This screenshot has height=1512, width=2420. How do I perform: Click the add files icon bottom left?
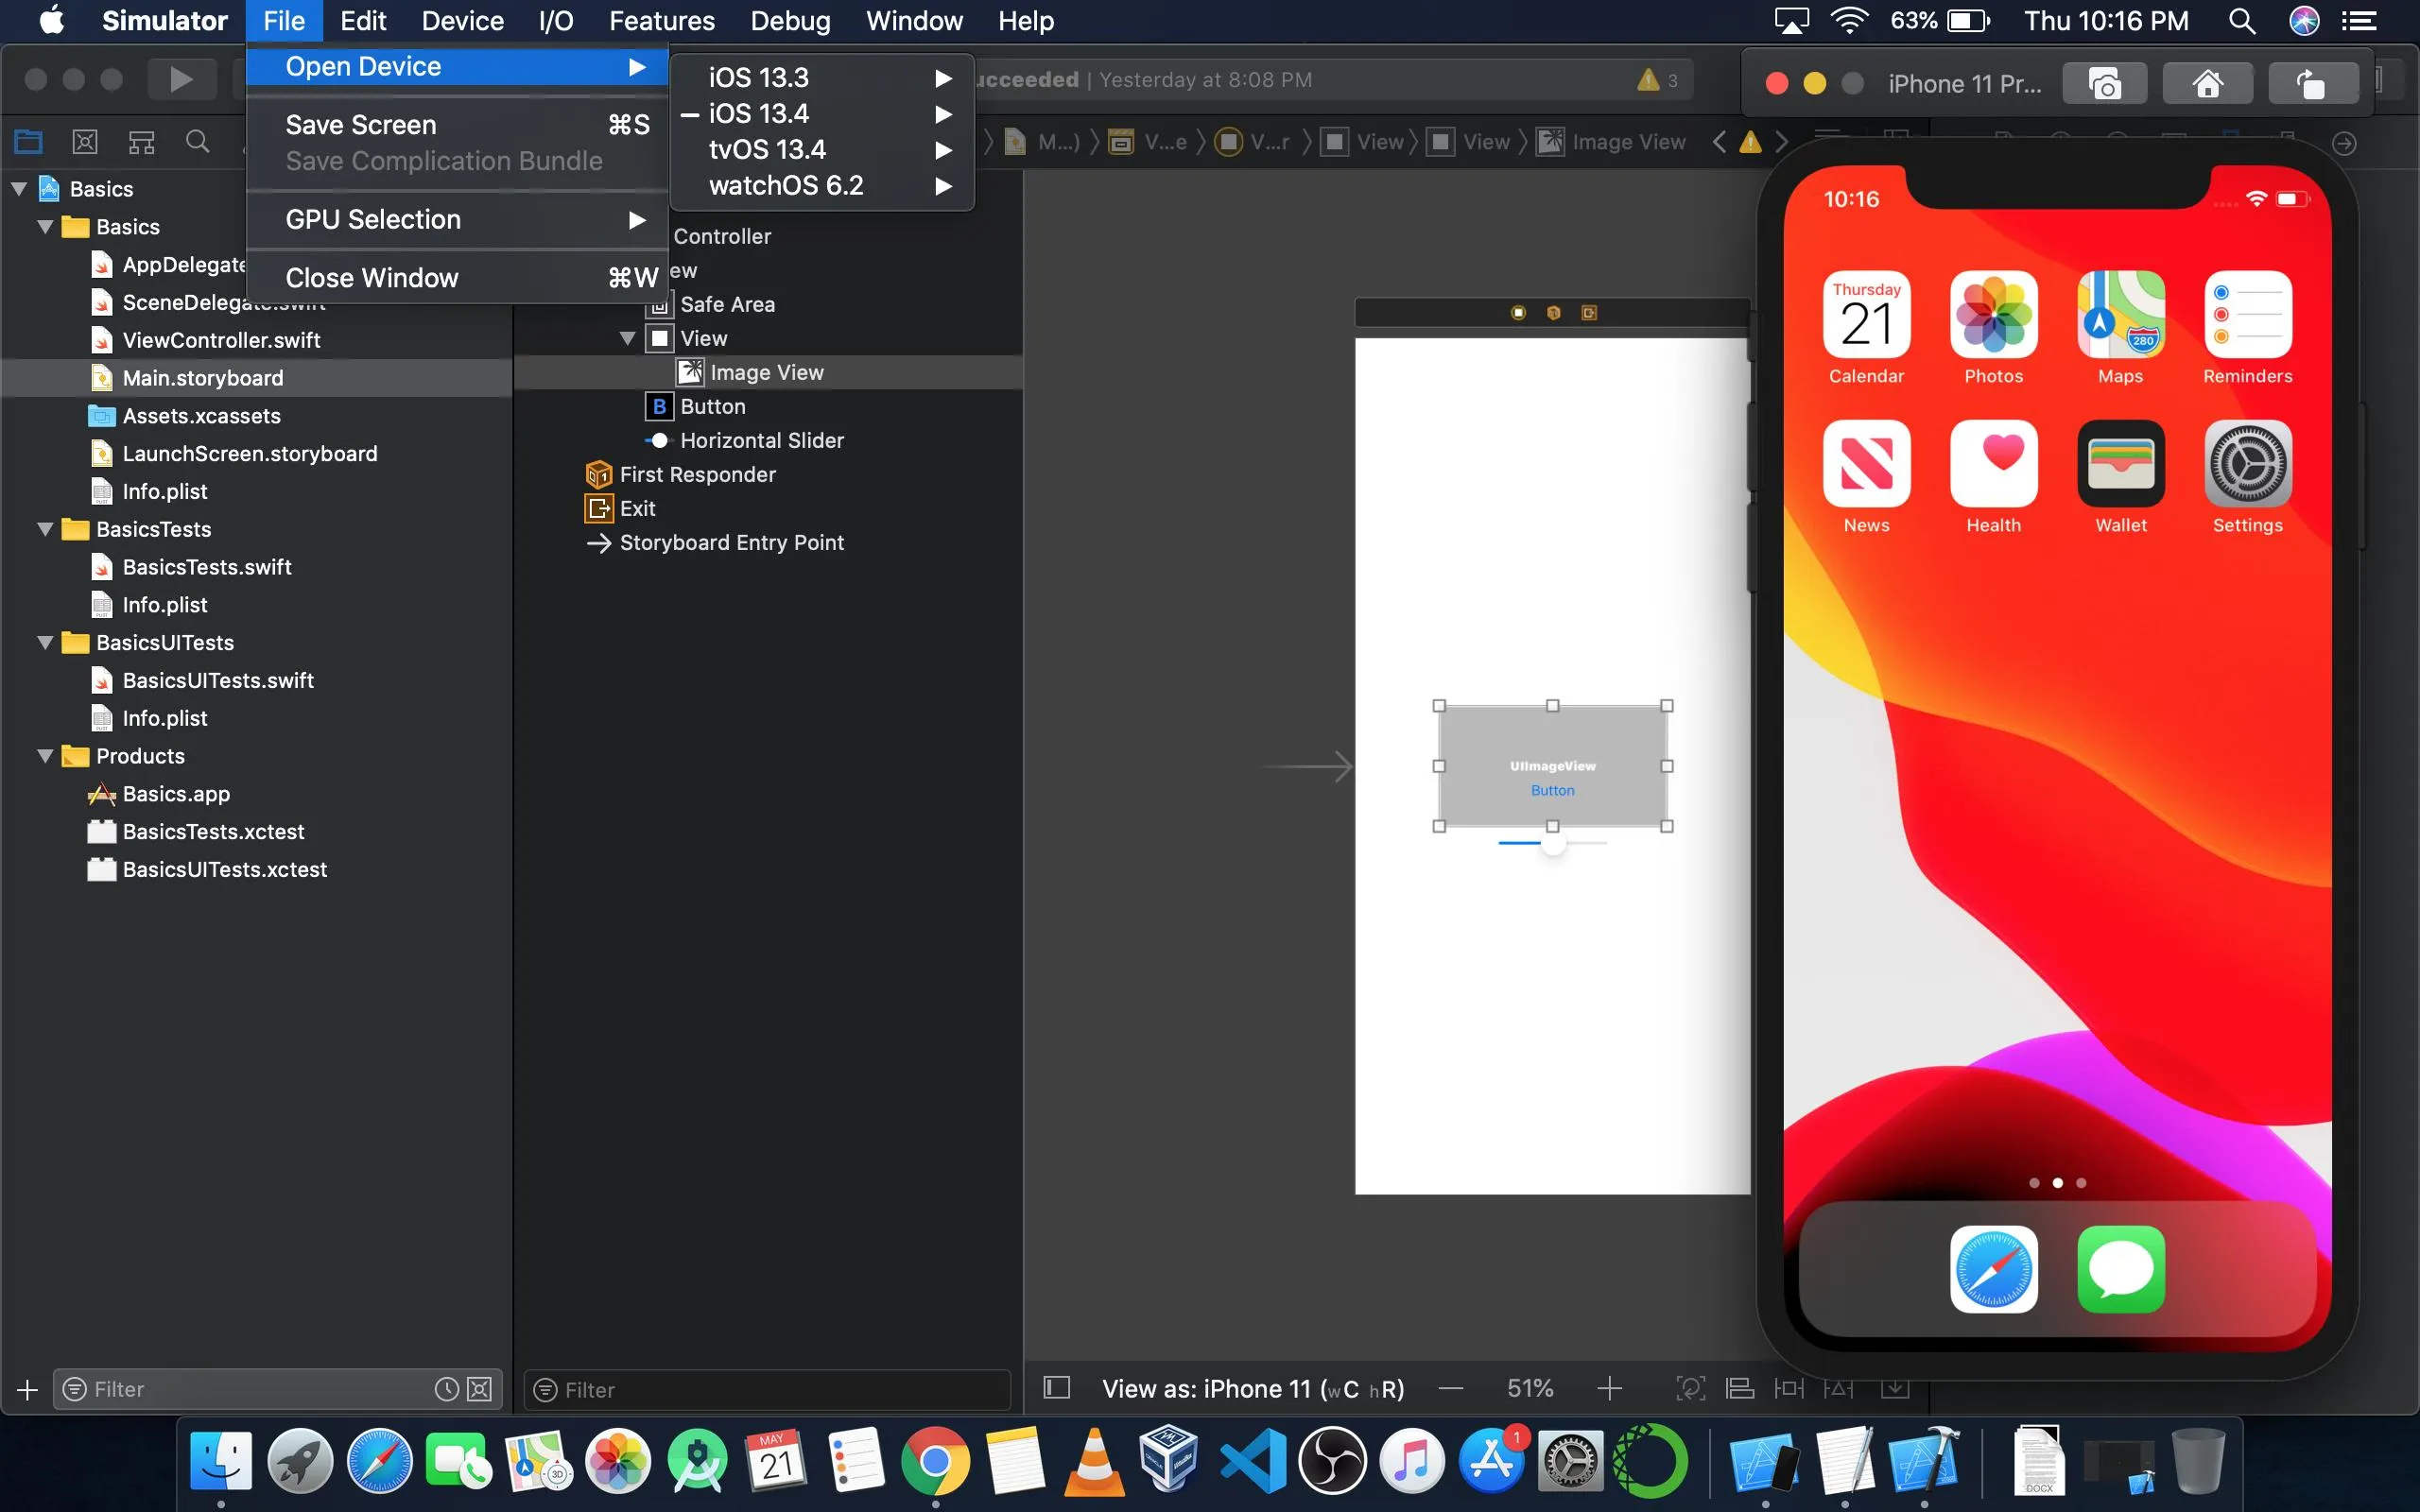[26, 1388]
